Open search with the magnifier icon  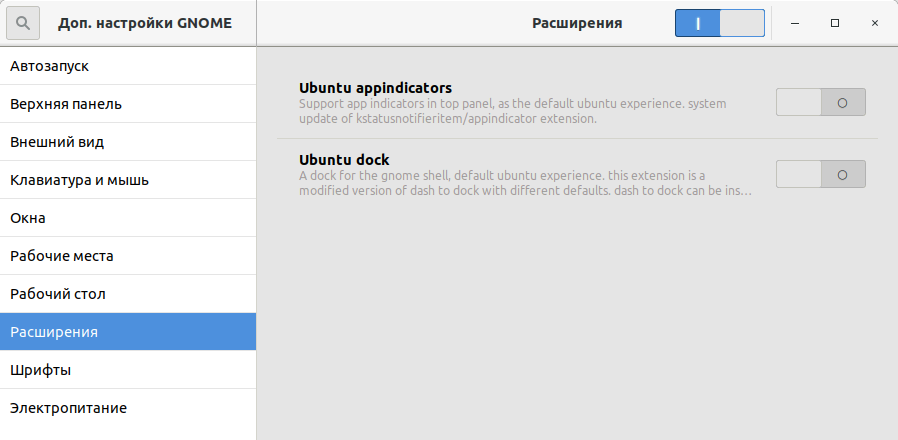23,23
